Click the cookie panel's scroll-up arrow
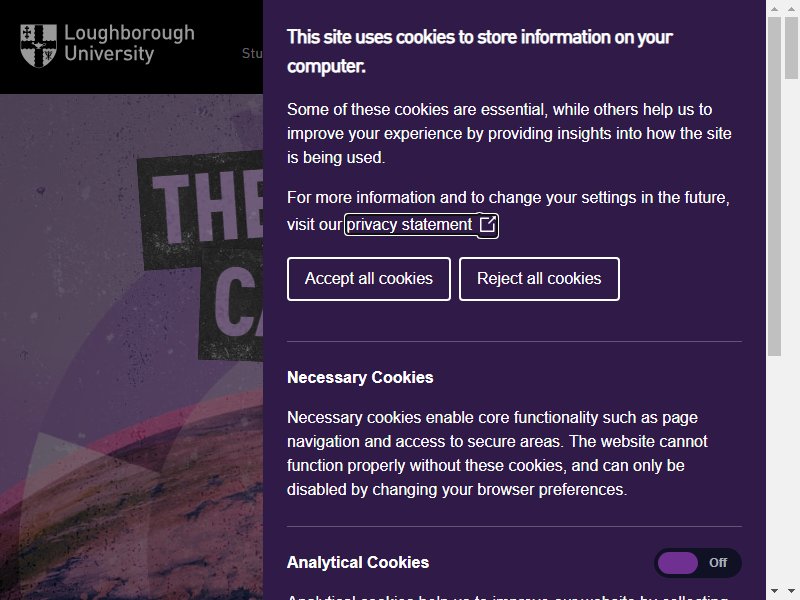The image size is (800, 600). coord(774,9)
